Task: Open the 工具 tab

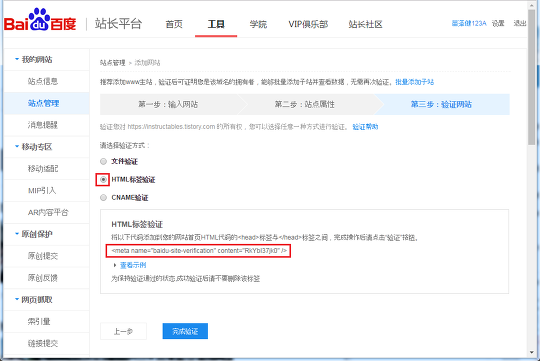Action: tap(216, 24)
